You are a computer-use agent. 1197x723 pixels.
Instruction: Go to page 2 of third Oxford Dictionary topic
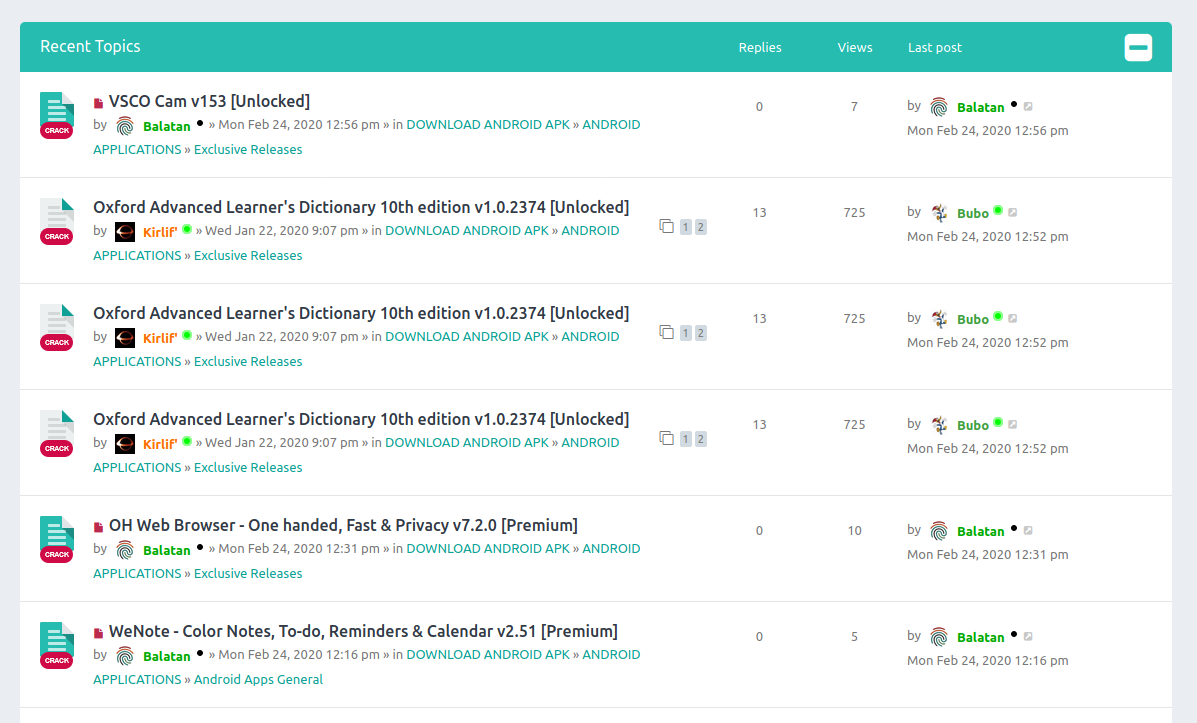pyautogui.click(x=700, y=439)
